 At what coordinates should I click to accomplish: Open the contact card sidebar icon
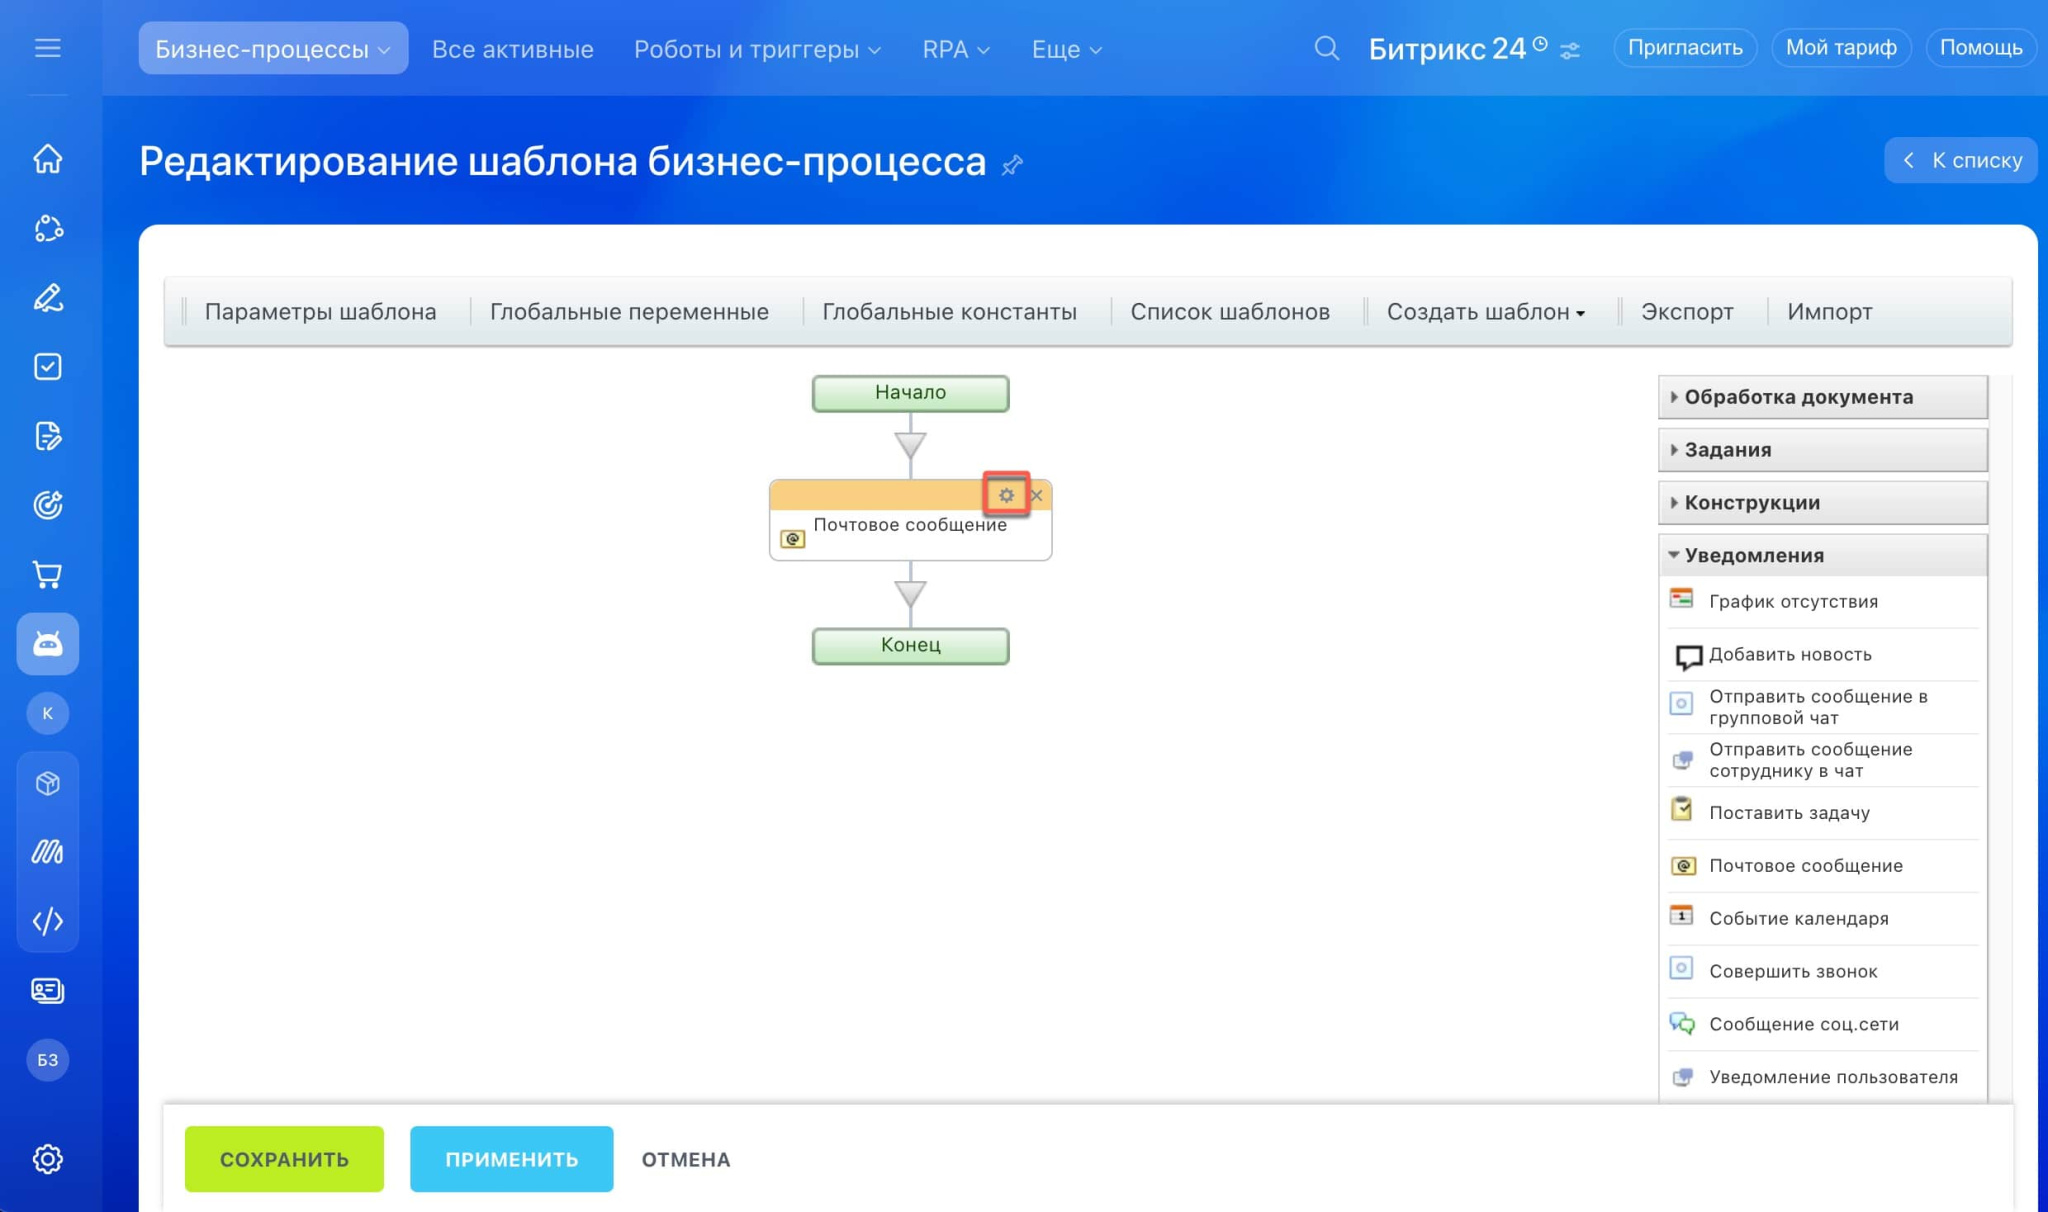tap(47, 990)
